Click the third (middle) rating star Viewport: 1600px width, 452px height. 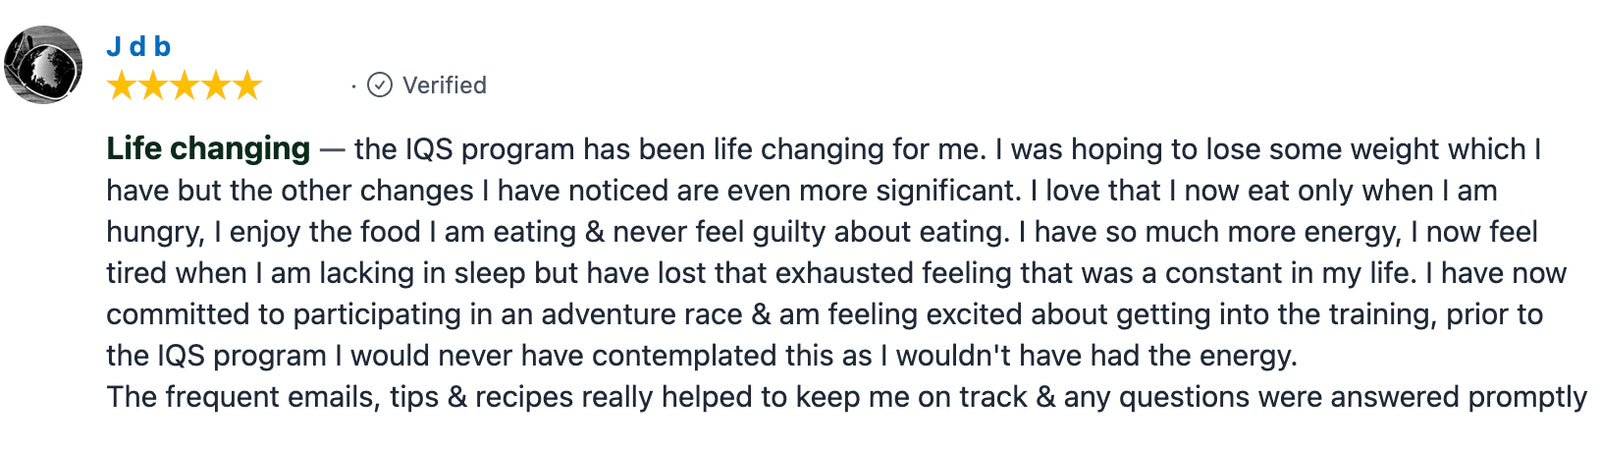click(184, 86)
